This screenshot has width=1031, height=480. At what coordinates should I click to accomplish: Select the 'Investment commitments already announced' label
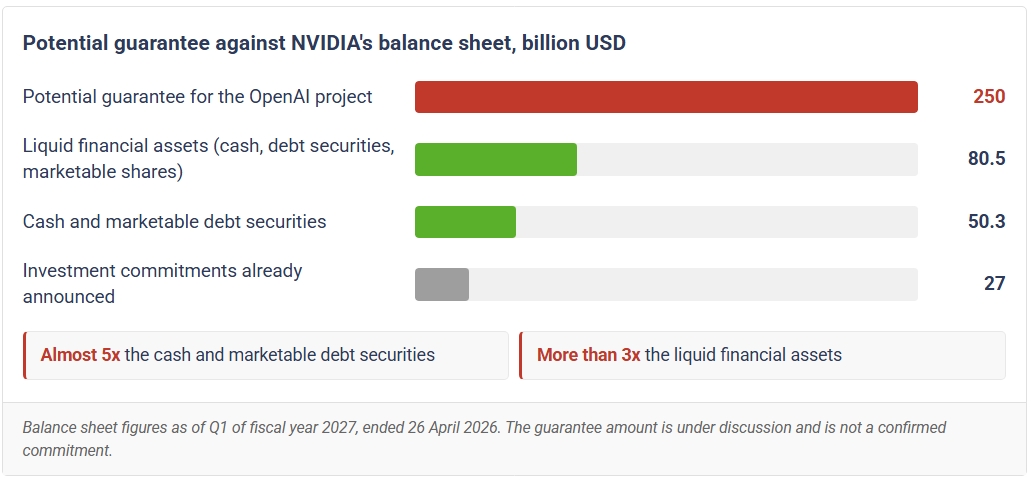coord(162,283)
